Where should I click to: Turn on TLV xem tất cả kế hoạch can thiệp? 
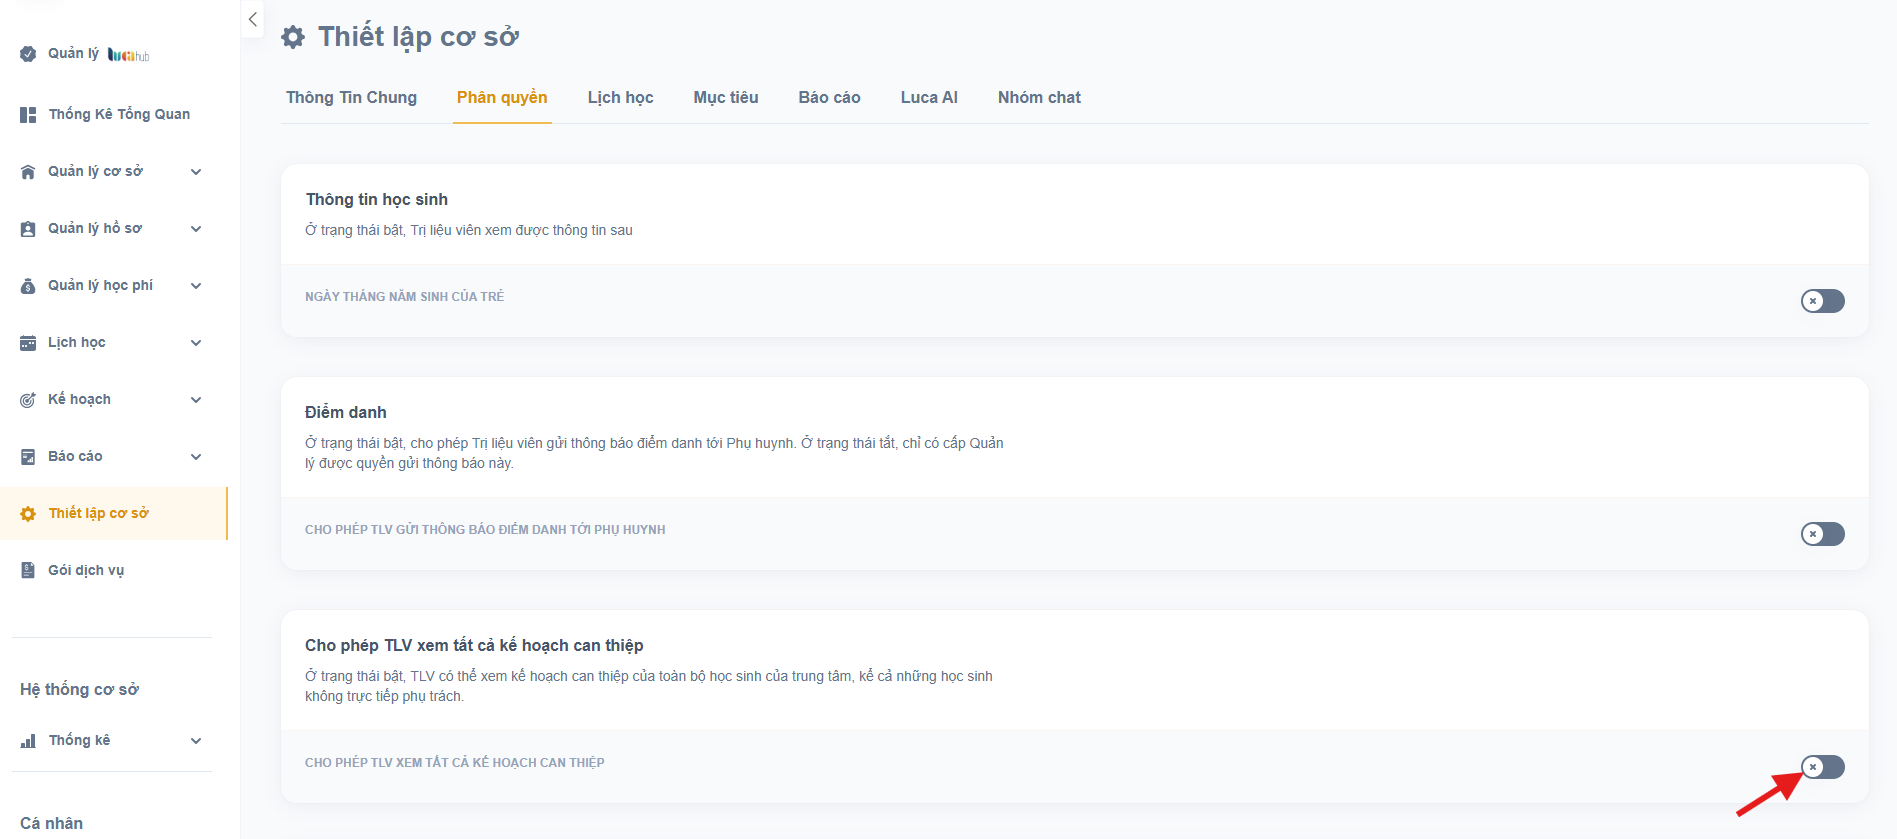point(1822,767)
